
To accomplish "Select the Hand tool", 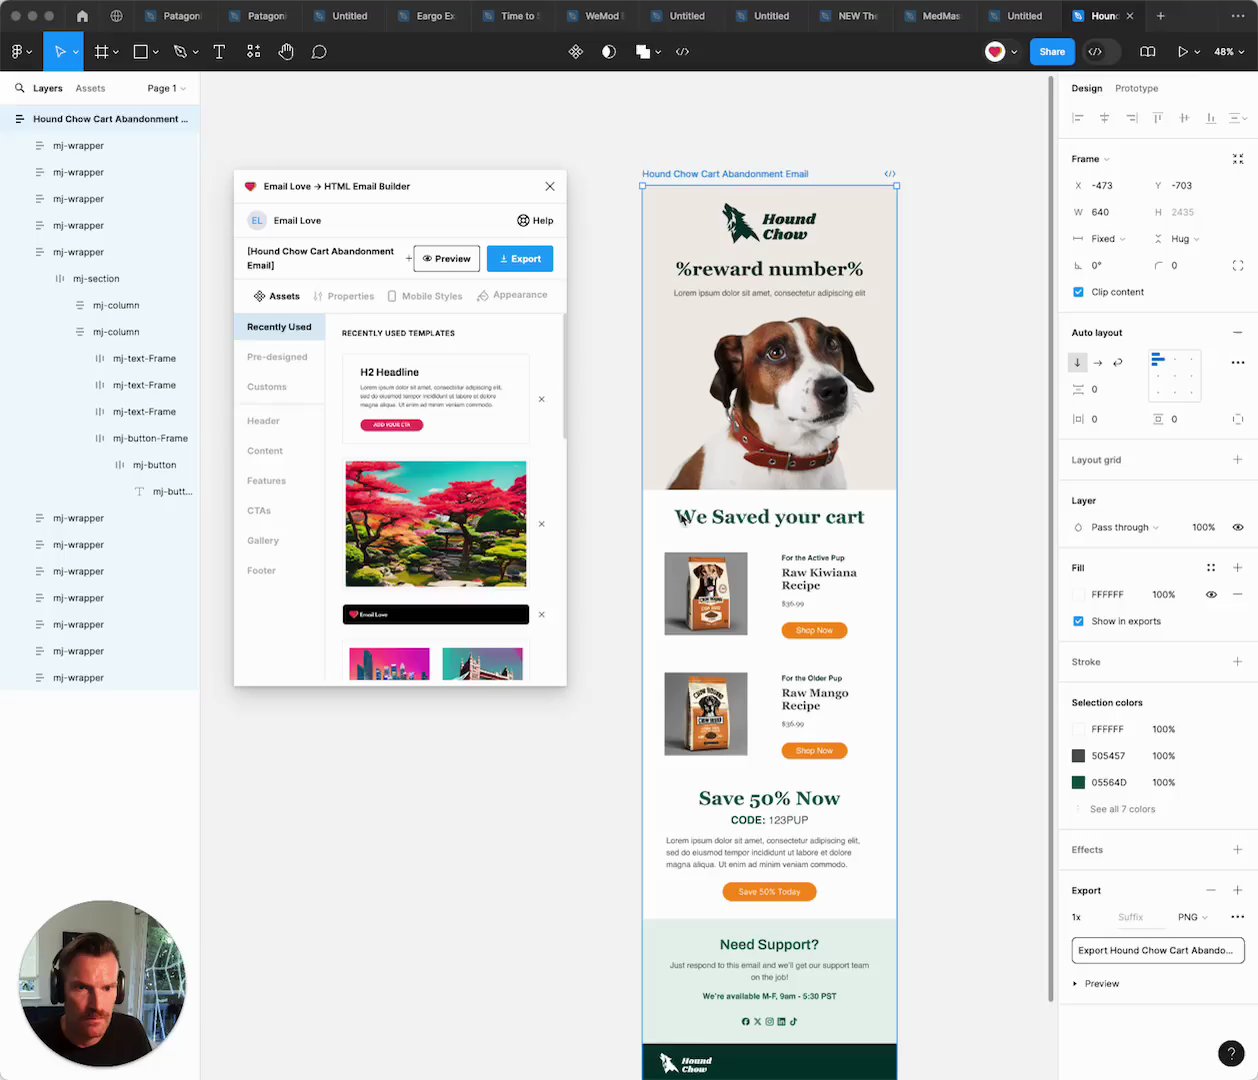I will 286,51.
